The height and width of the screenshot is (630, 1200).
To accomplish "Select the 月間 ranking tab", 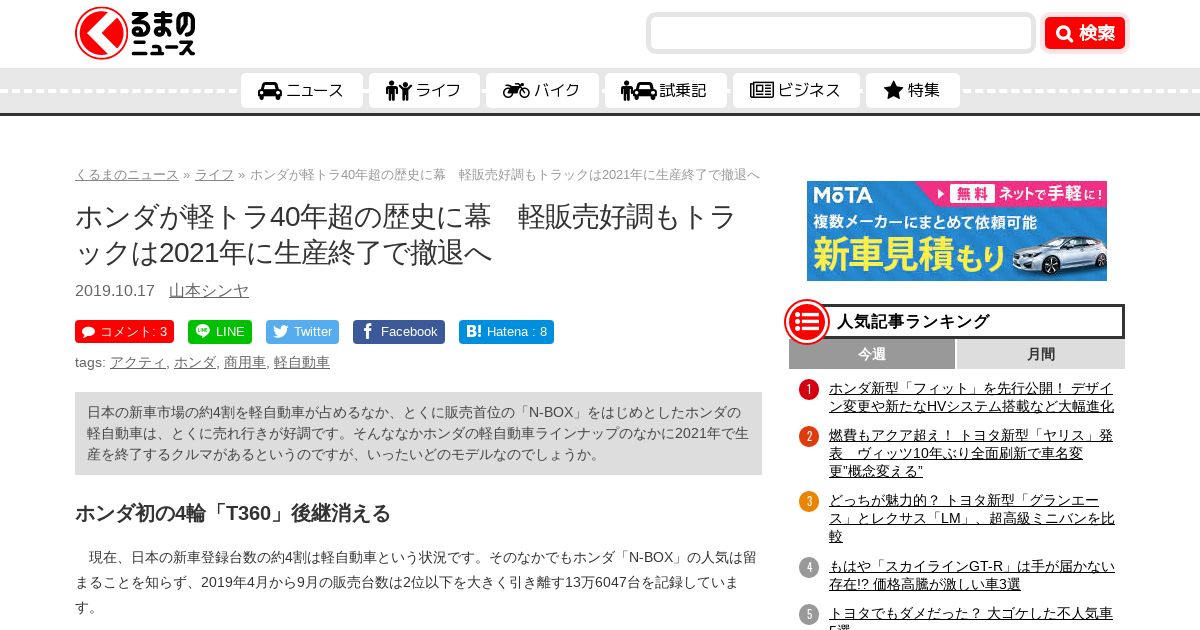I will (x=1041, y=354).
